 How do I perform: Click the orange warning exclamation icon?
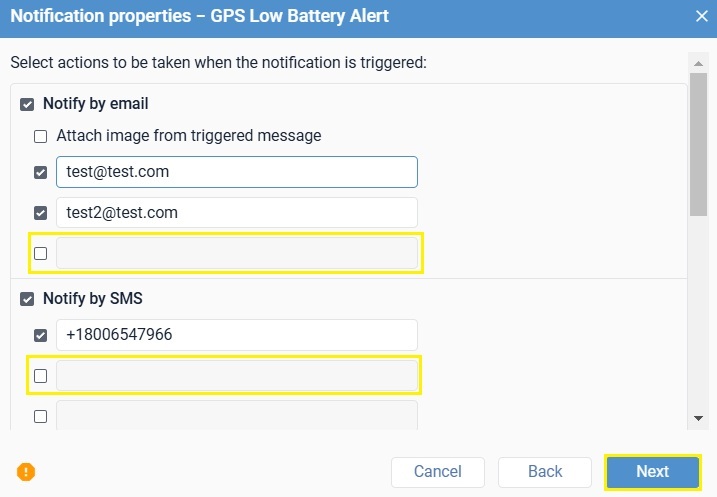pyautogui.click(x=26, y=472)
